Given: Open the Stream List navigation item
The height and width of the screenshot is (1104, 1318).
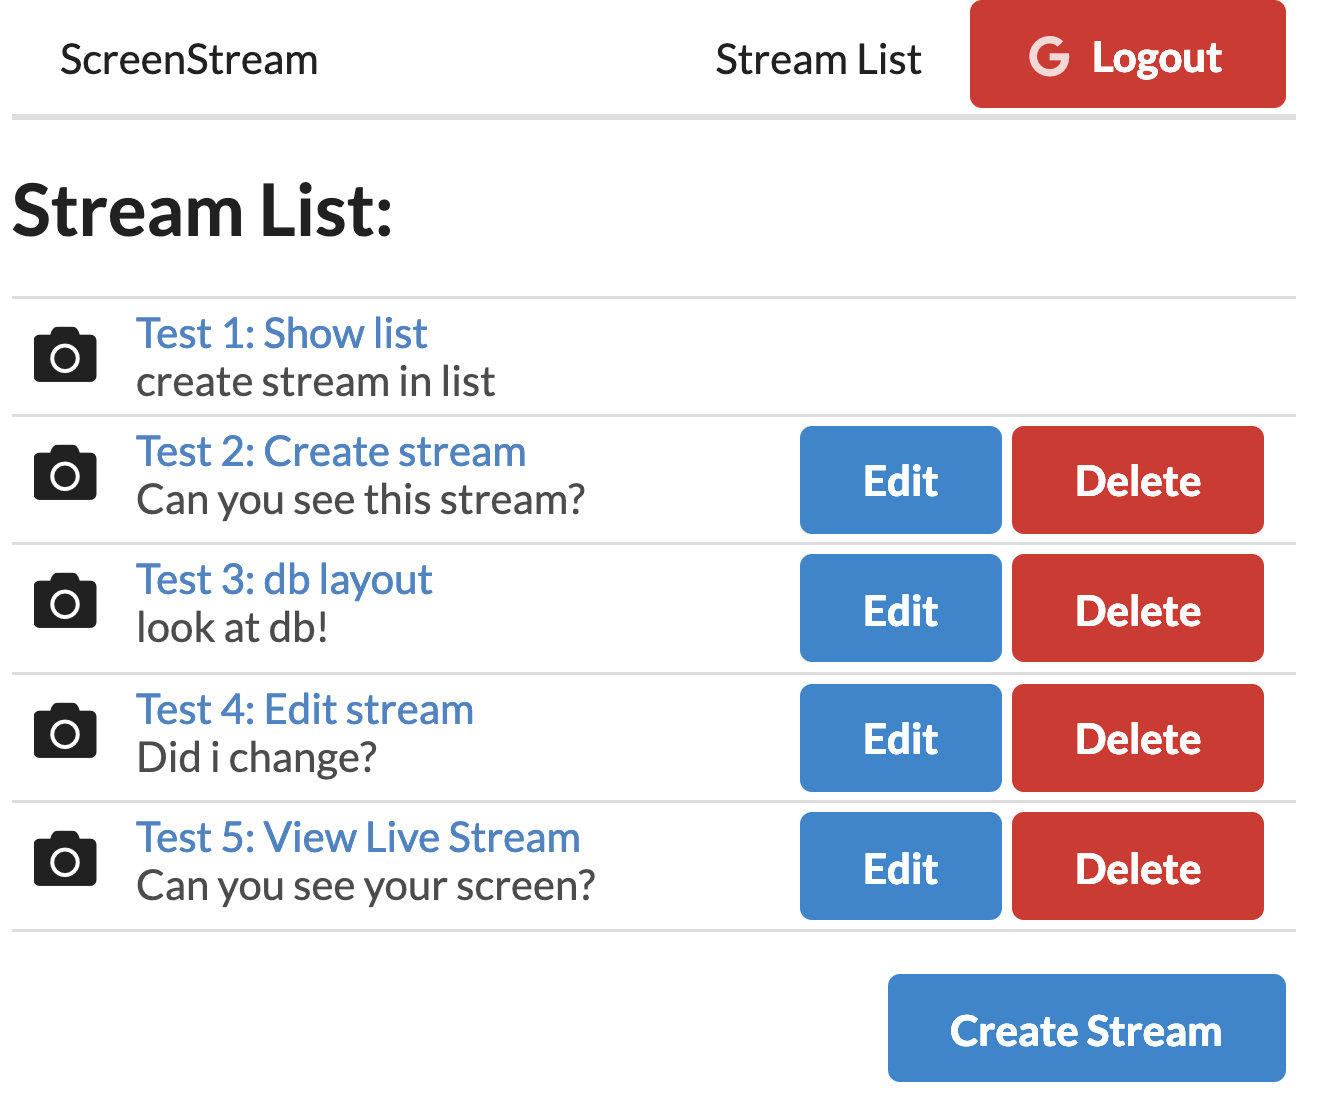Looking at the screenshot, I should tap(819, 58).
